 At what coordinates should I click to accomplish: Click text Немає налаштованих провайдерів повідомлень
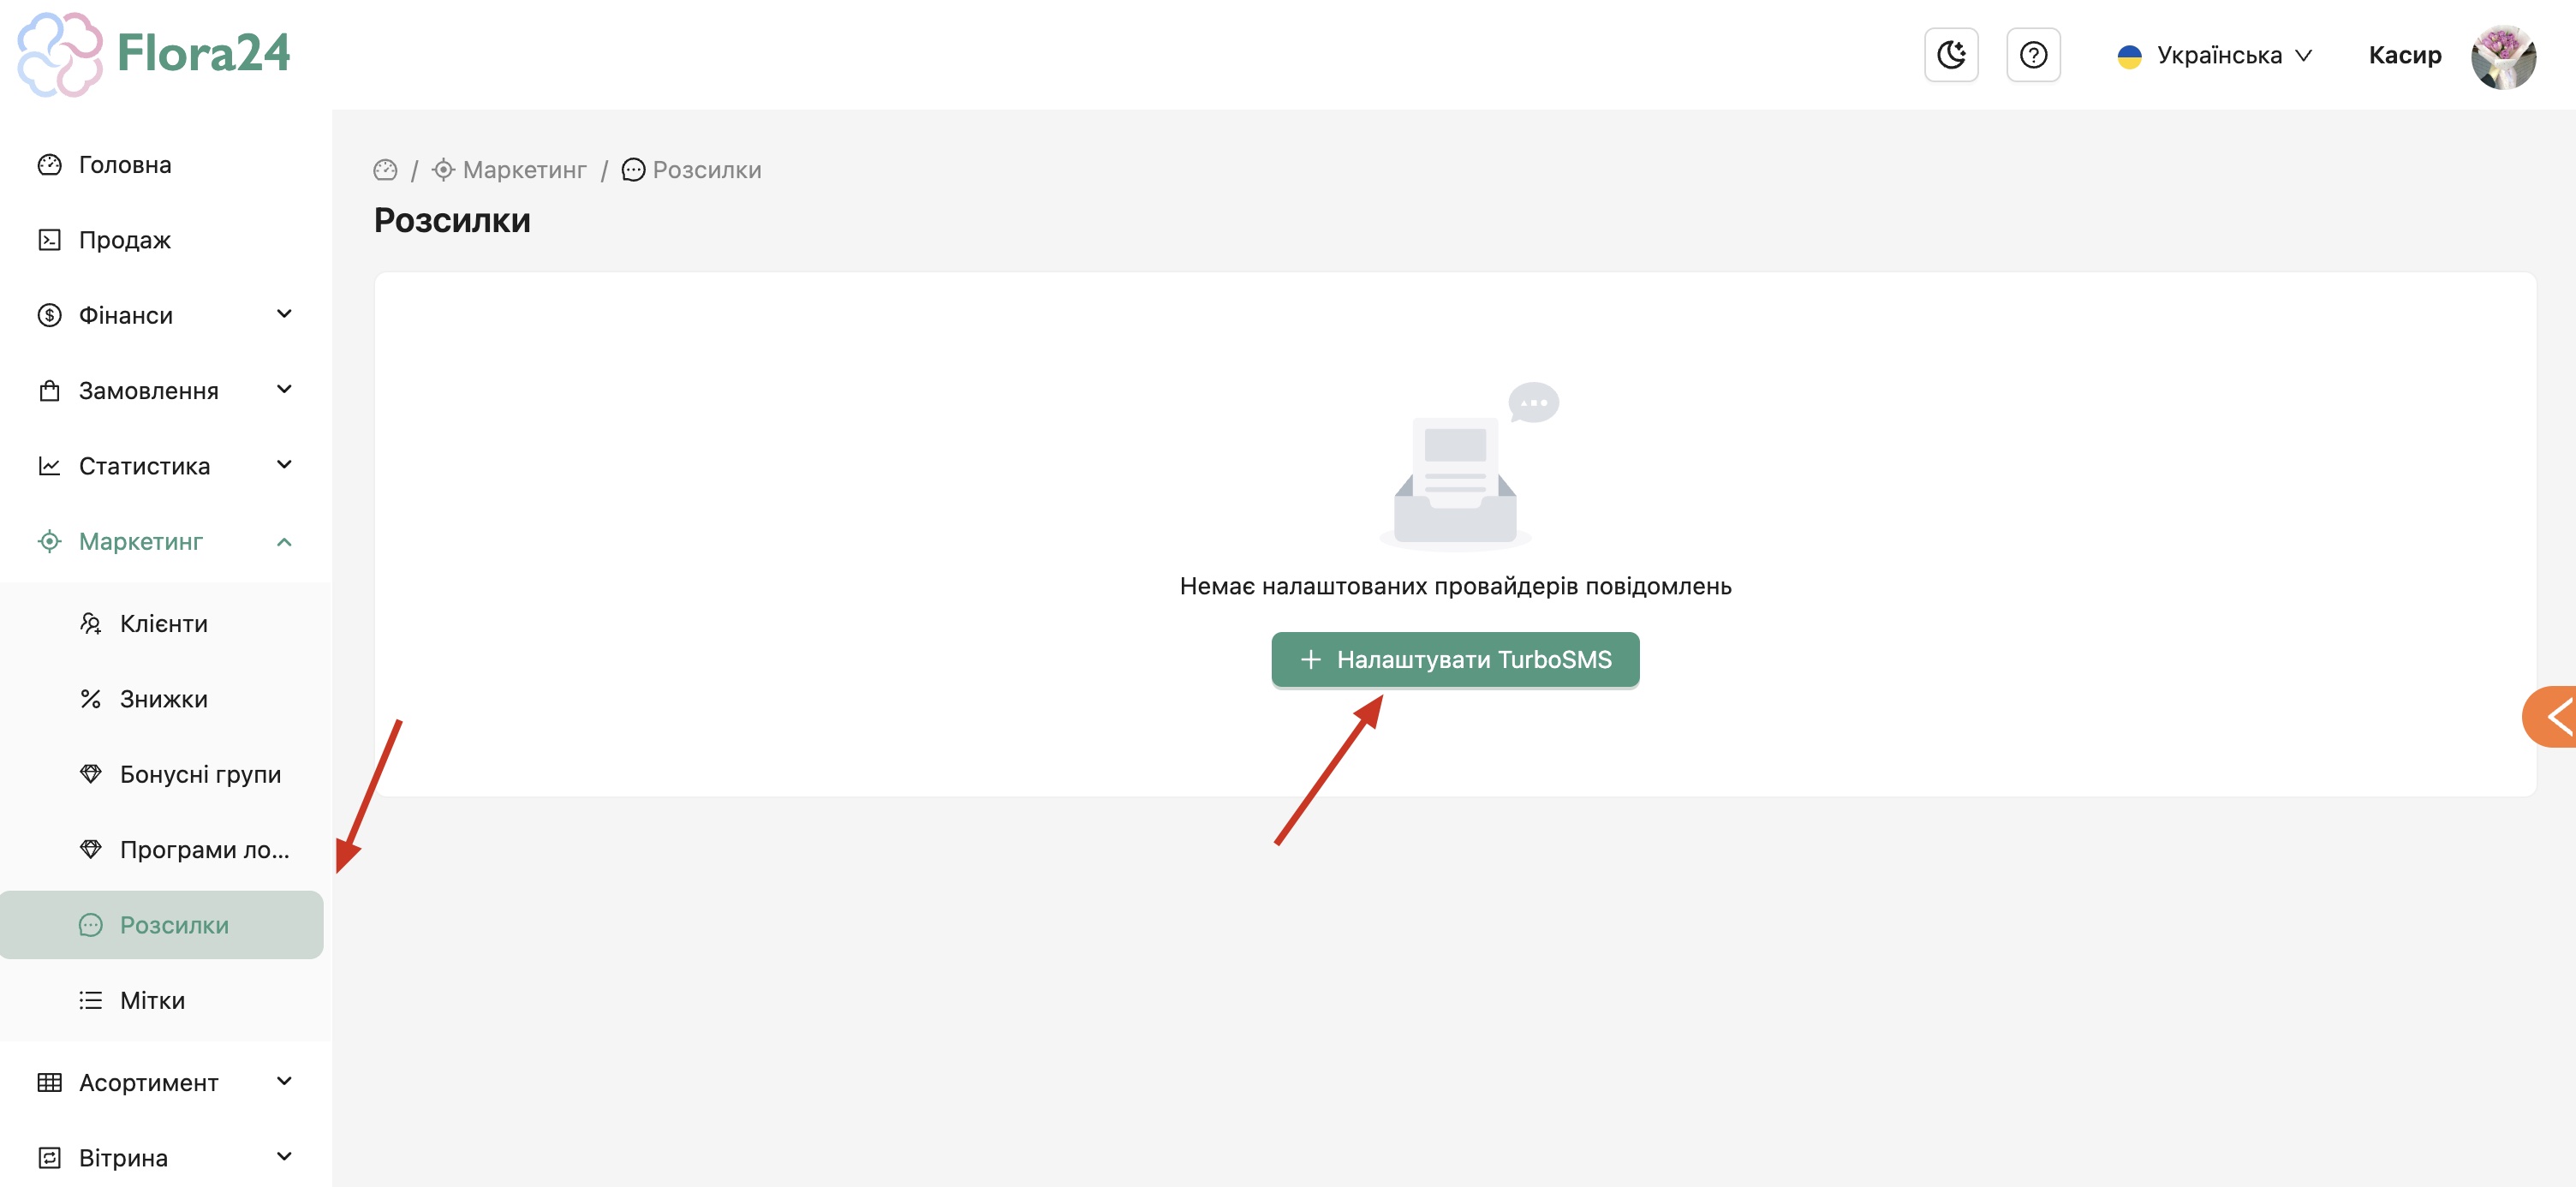(1455, 586)
